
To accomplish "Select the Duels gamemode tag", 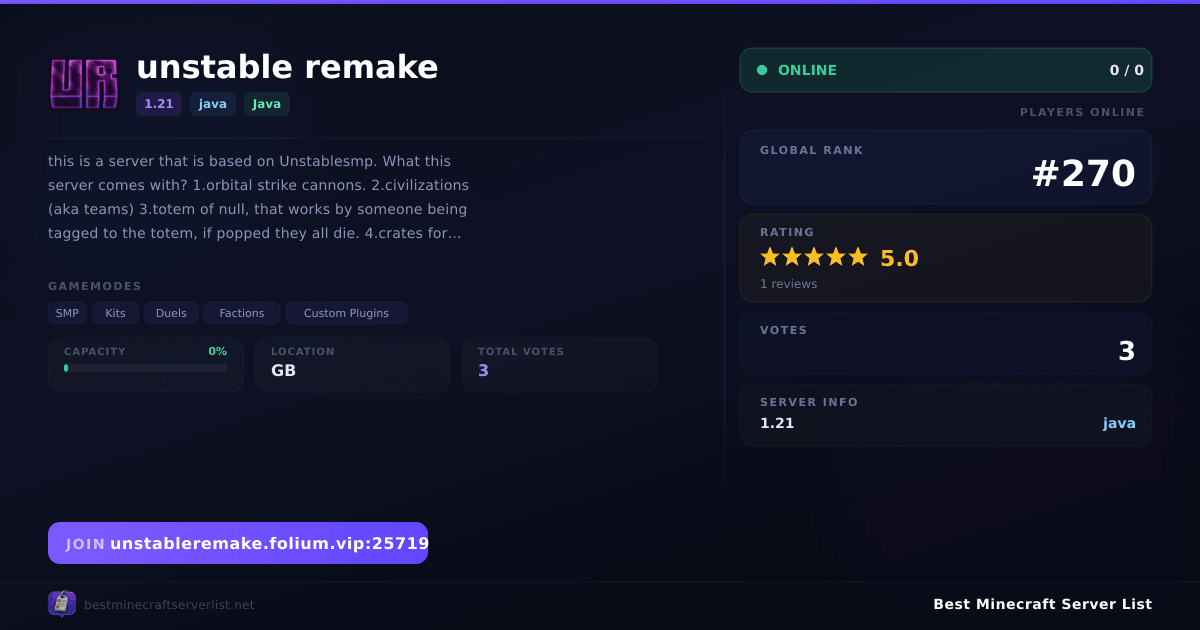I will (x=172, y=313).
